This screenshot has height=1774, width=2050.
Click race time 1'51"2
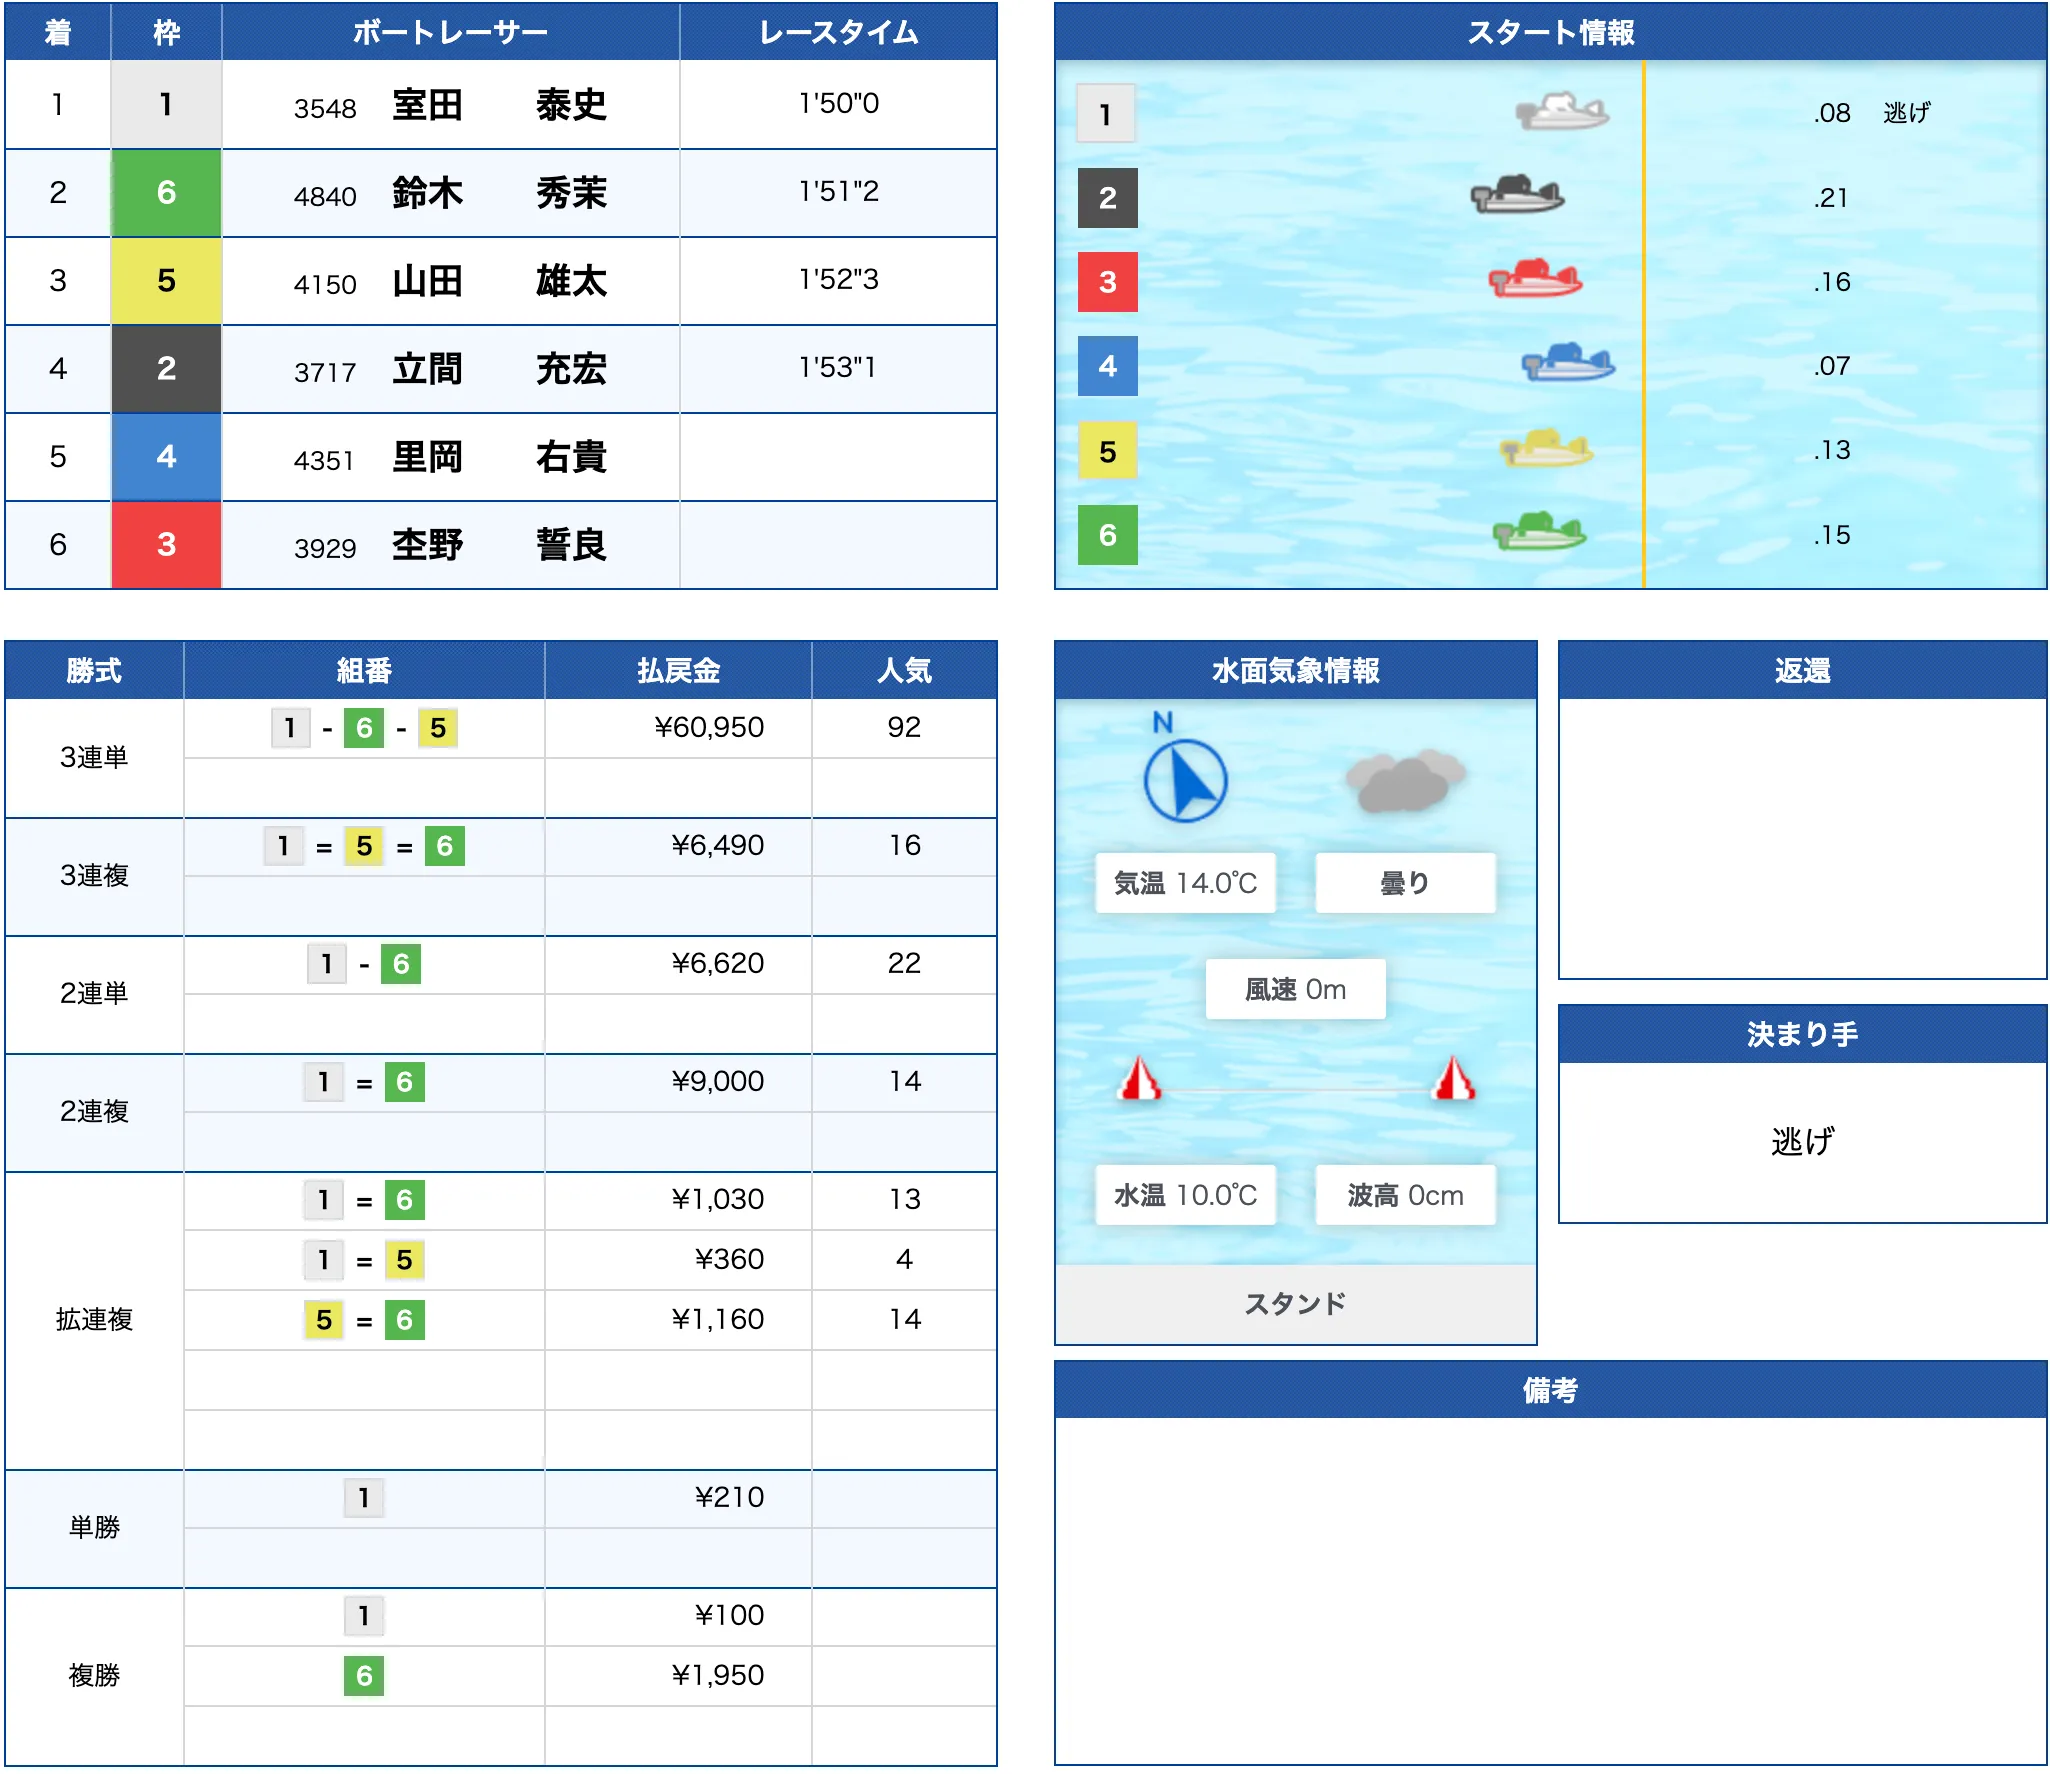pos(838,191)
